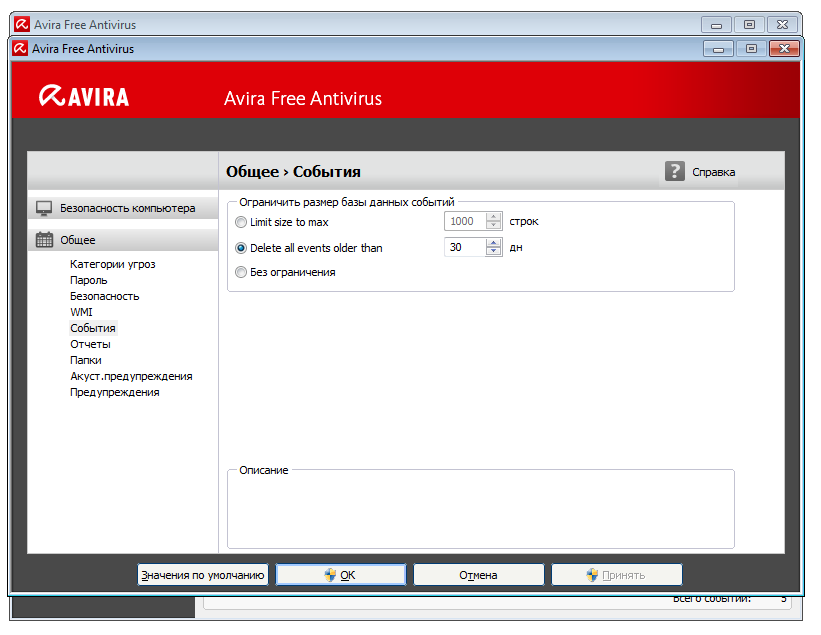Image resolution: width=821 pixels, height=635 pixels.
Task: Maximize the front Avira configuration window
Action: [751, 49]
